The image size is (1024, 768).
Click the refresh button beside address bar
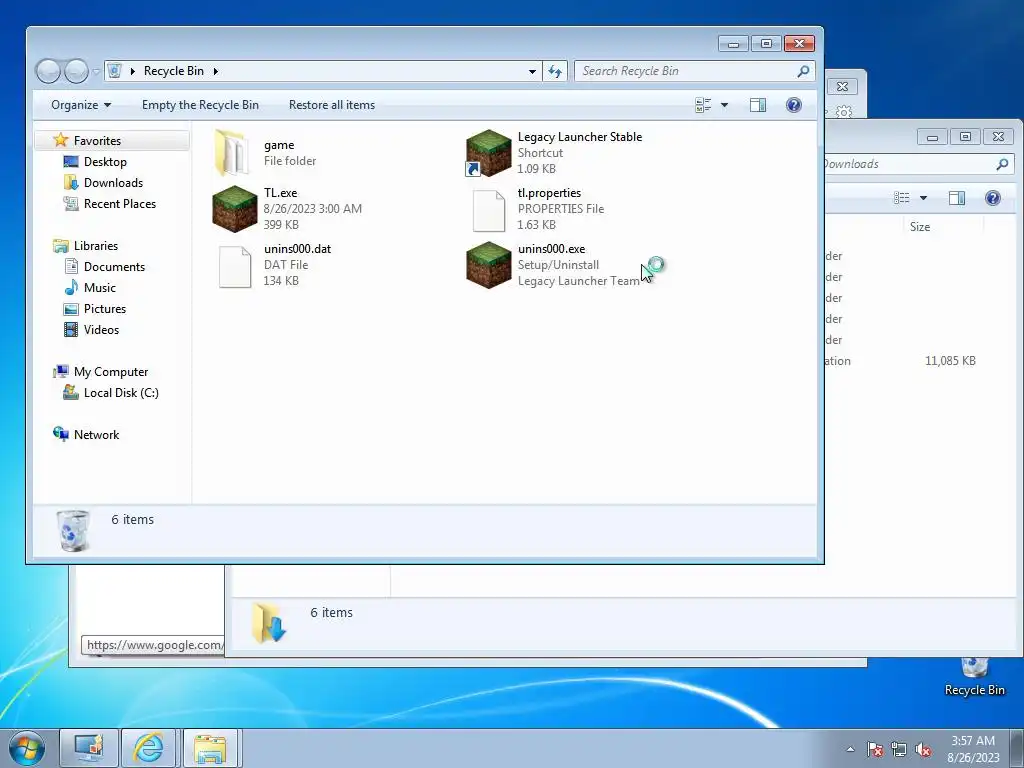coord(555,71)
